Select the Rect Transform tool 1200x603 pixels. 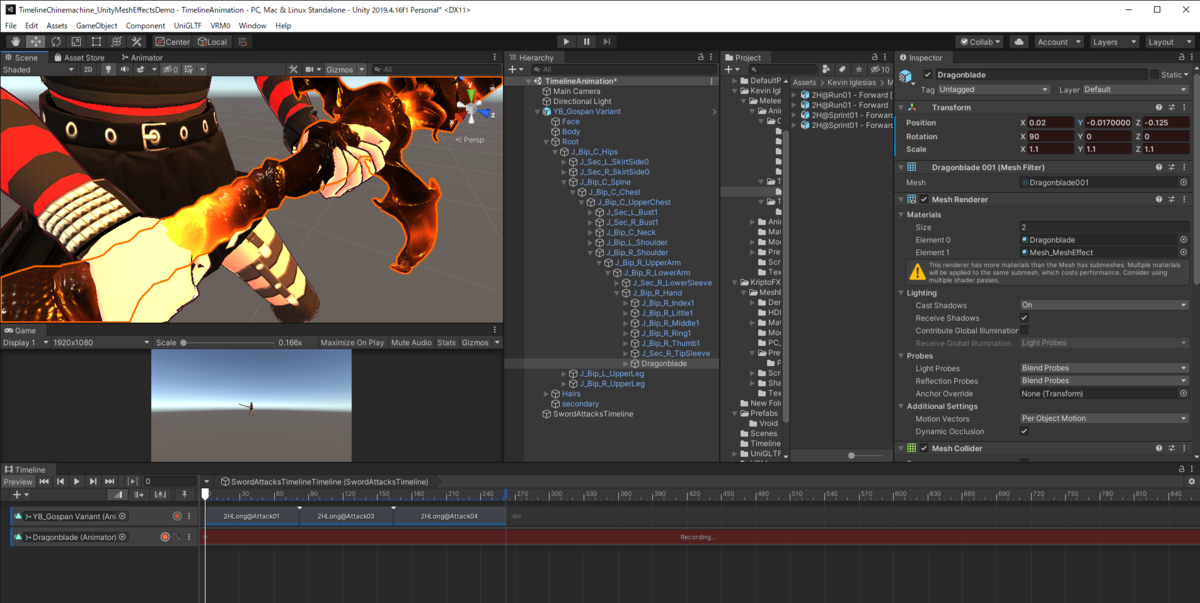(x=96, y=42)
